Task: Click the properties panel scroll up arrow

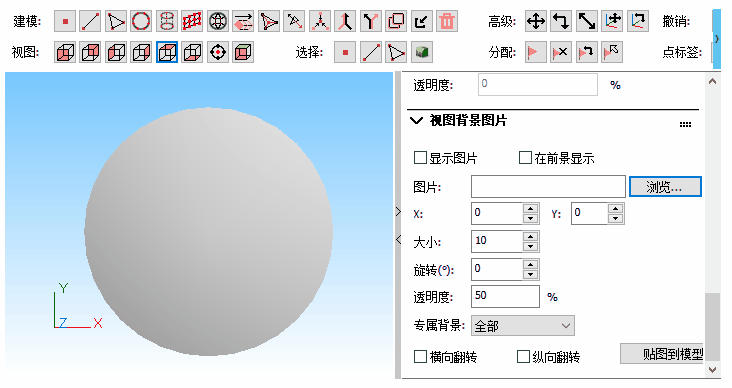Action: point(712,82)
